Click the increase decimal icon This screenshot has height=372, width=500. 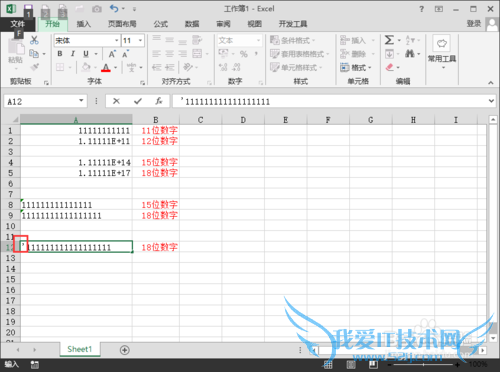pyautogui.click(x=223, y=67)
